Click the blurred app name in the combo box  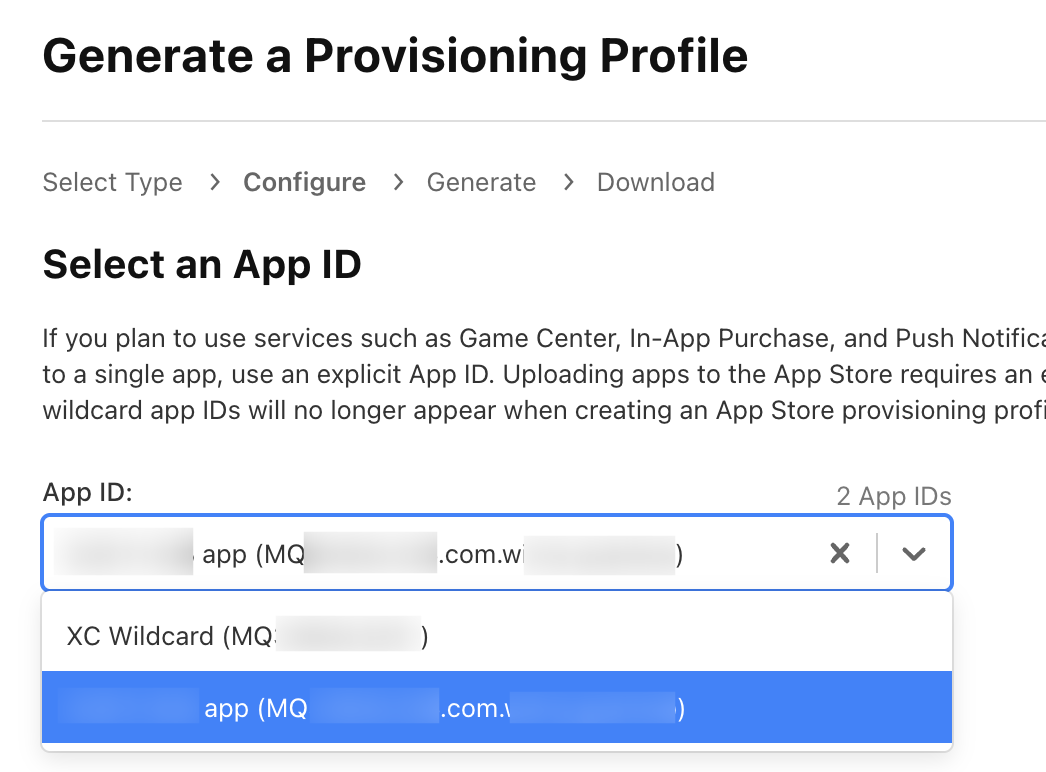pyautogui.click(x=125, y=553)
